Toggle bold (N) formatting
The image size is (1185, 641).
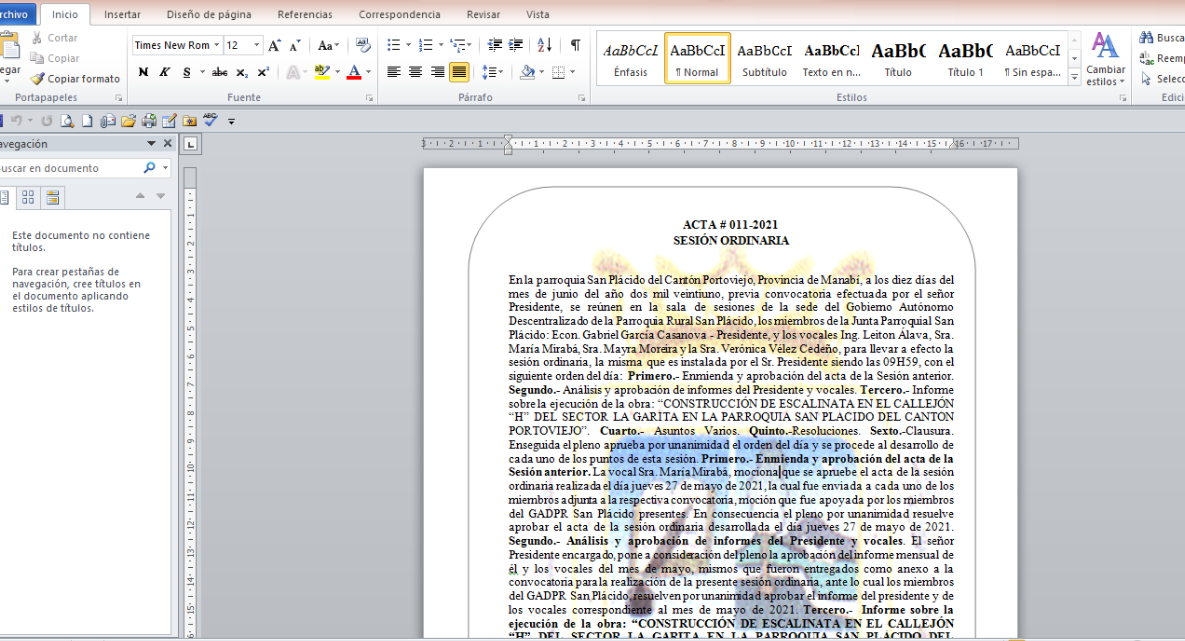tap(143, 72)
